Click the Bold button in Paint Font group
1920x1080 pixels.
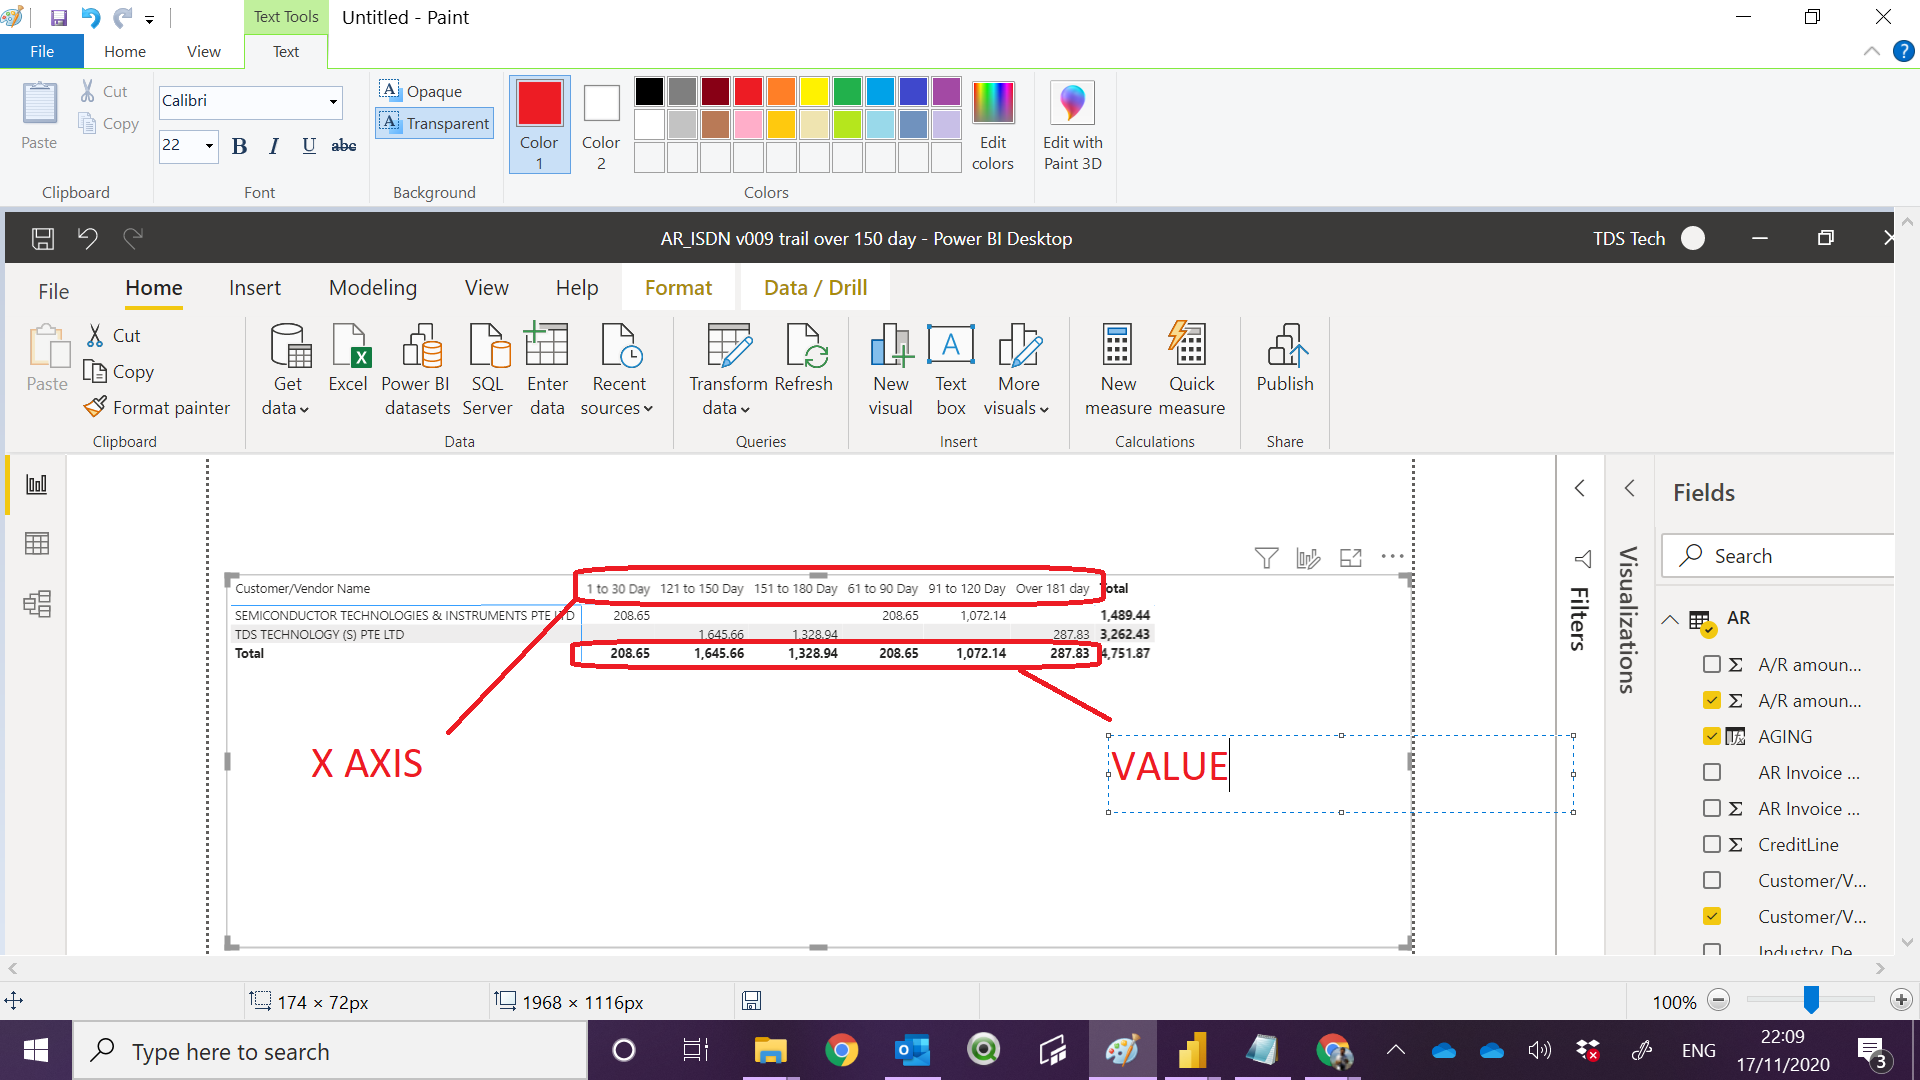click(239, 146)
